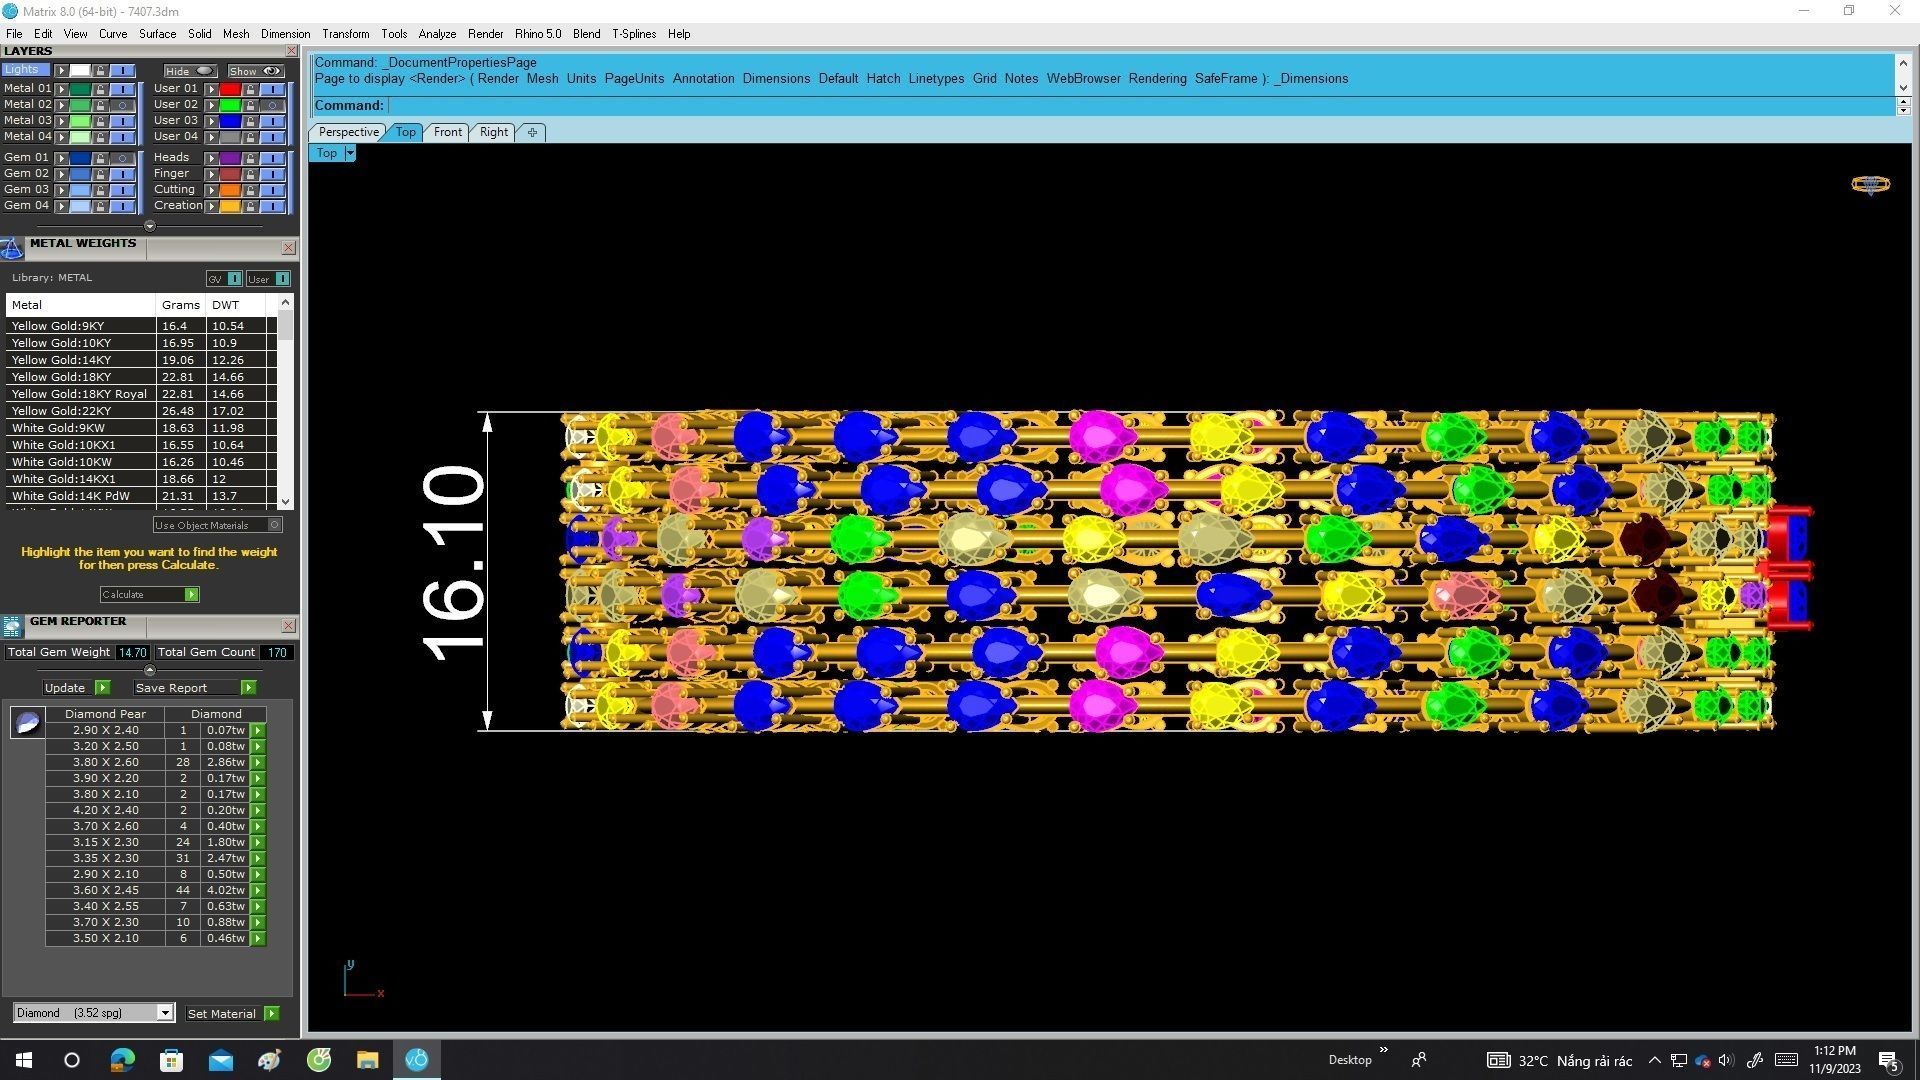The width and height of the screenshot is (1920, 1080).
Task: Select the Yellow Gold:18KY row
Action: coord(61,377)
